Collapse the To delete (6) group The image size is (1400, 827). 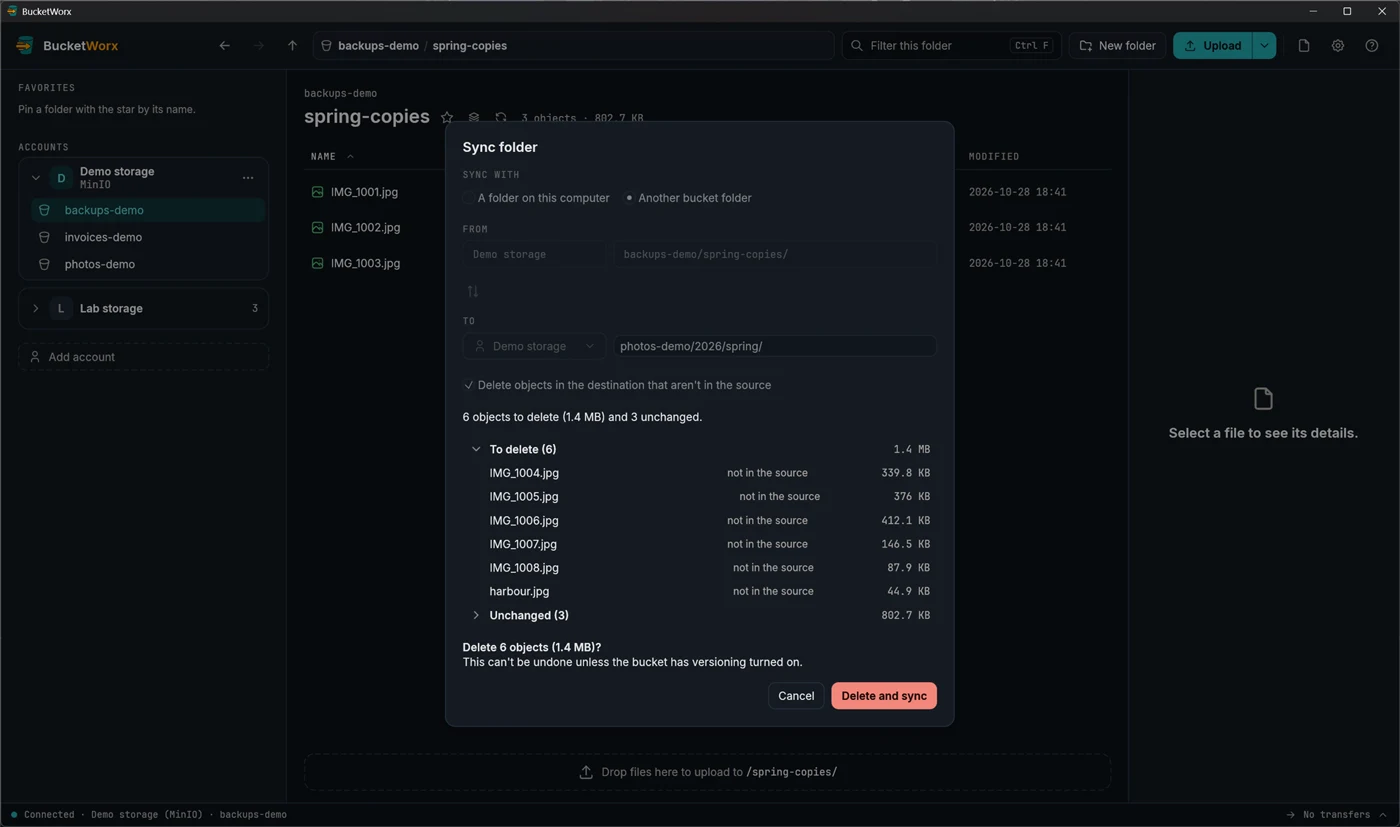pos(476,449)
